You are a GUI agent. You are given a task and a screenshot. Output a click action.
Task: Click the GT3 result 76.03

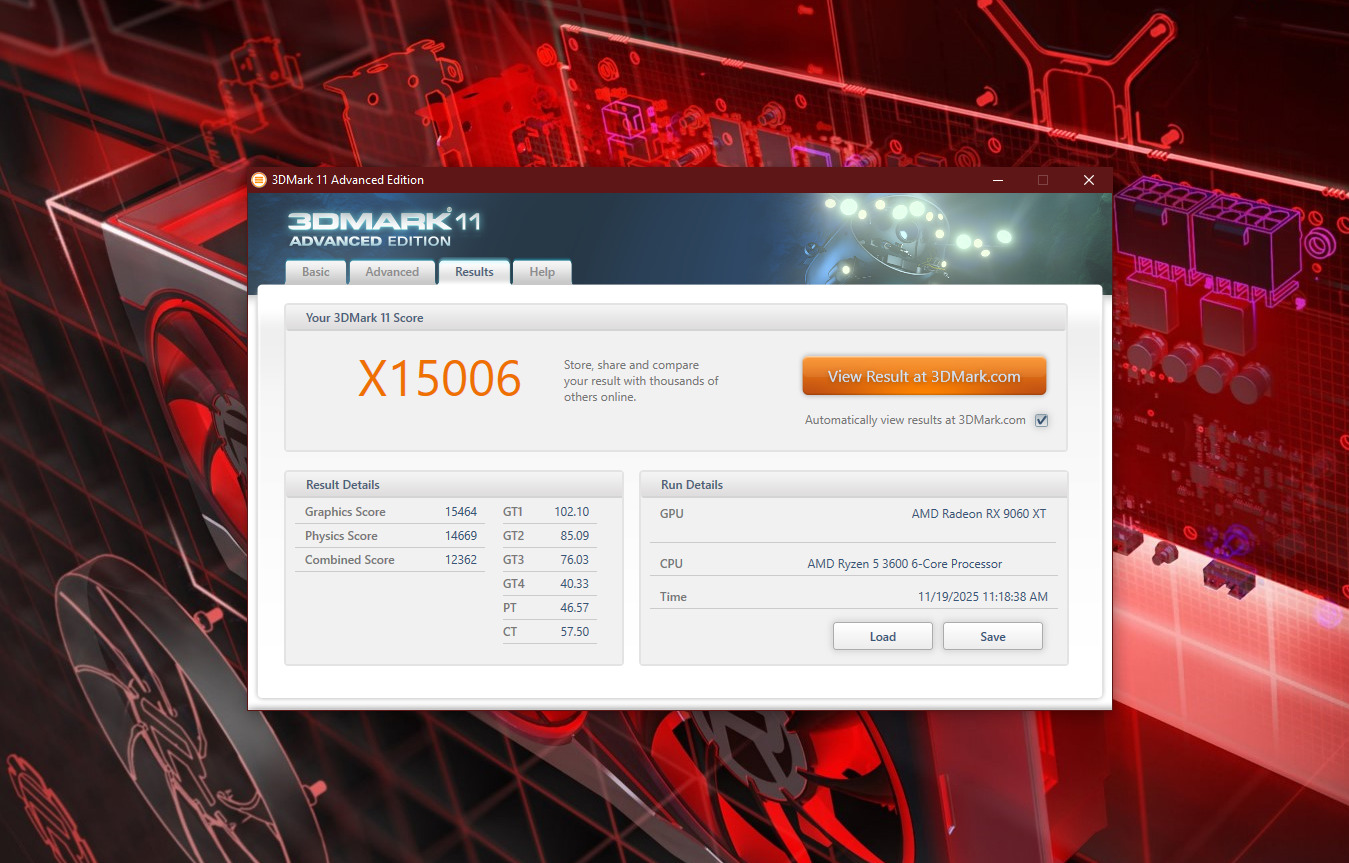click(575, 560)
